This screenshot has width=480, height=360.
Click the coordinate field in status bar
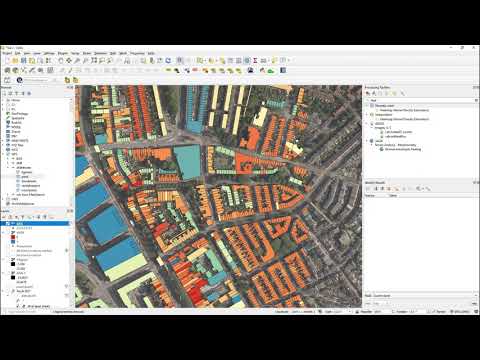(x=303, y=312)
